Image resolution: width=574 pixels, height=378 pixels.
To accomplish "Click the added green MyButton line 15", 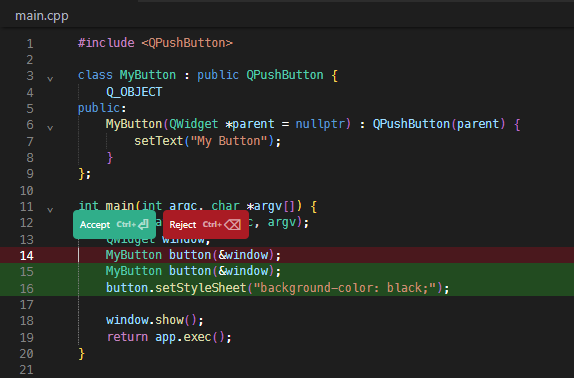I will (x=287, y=271).
